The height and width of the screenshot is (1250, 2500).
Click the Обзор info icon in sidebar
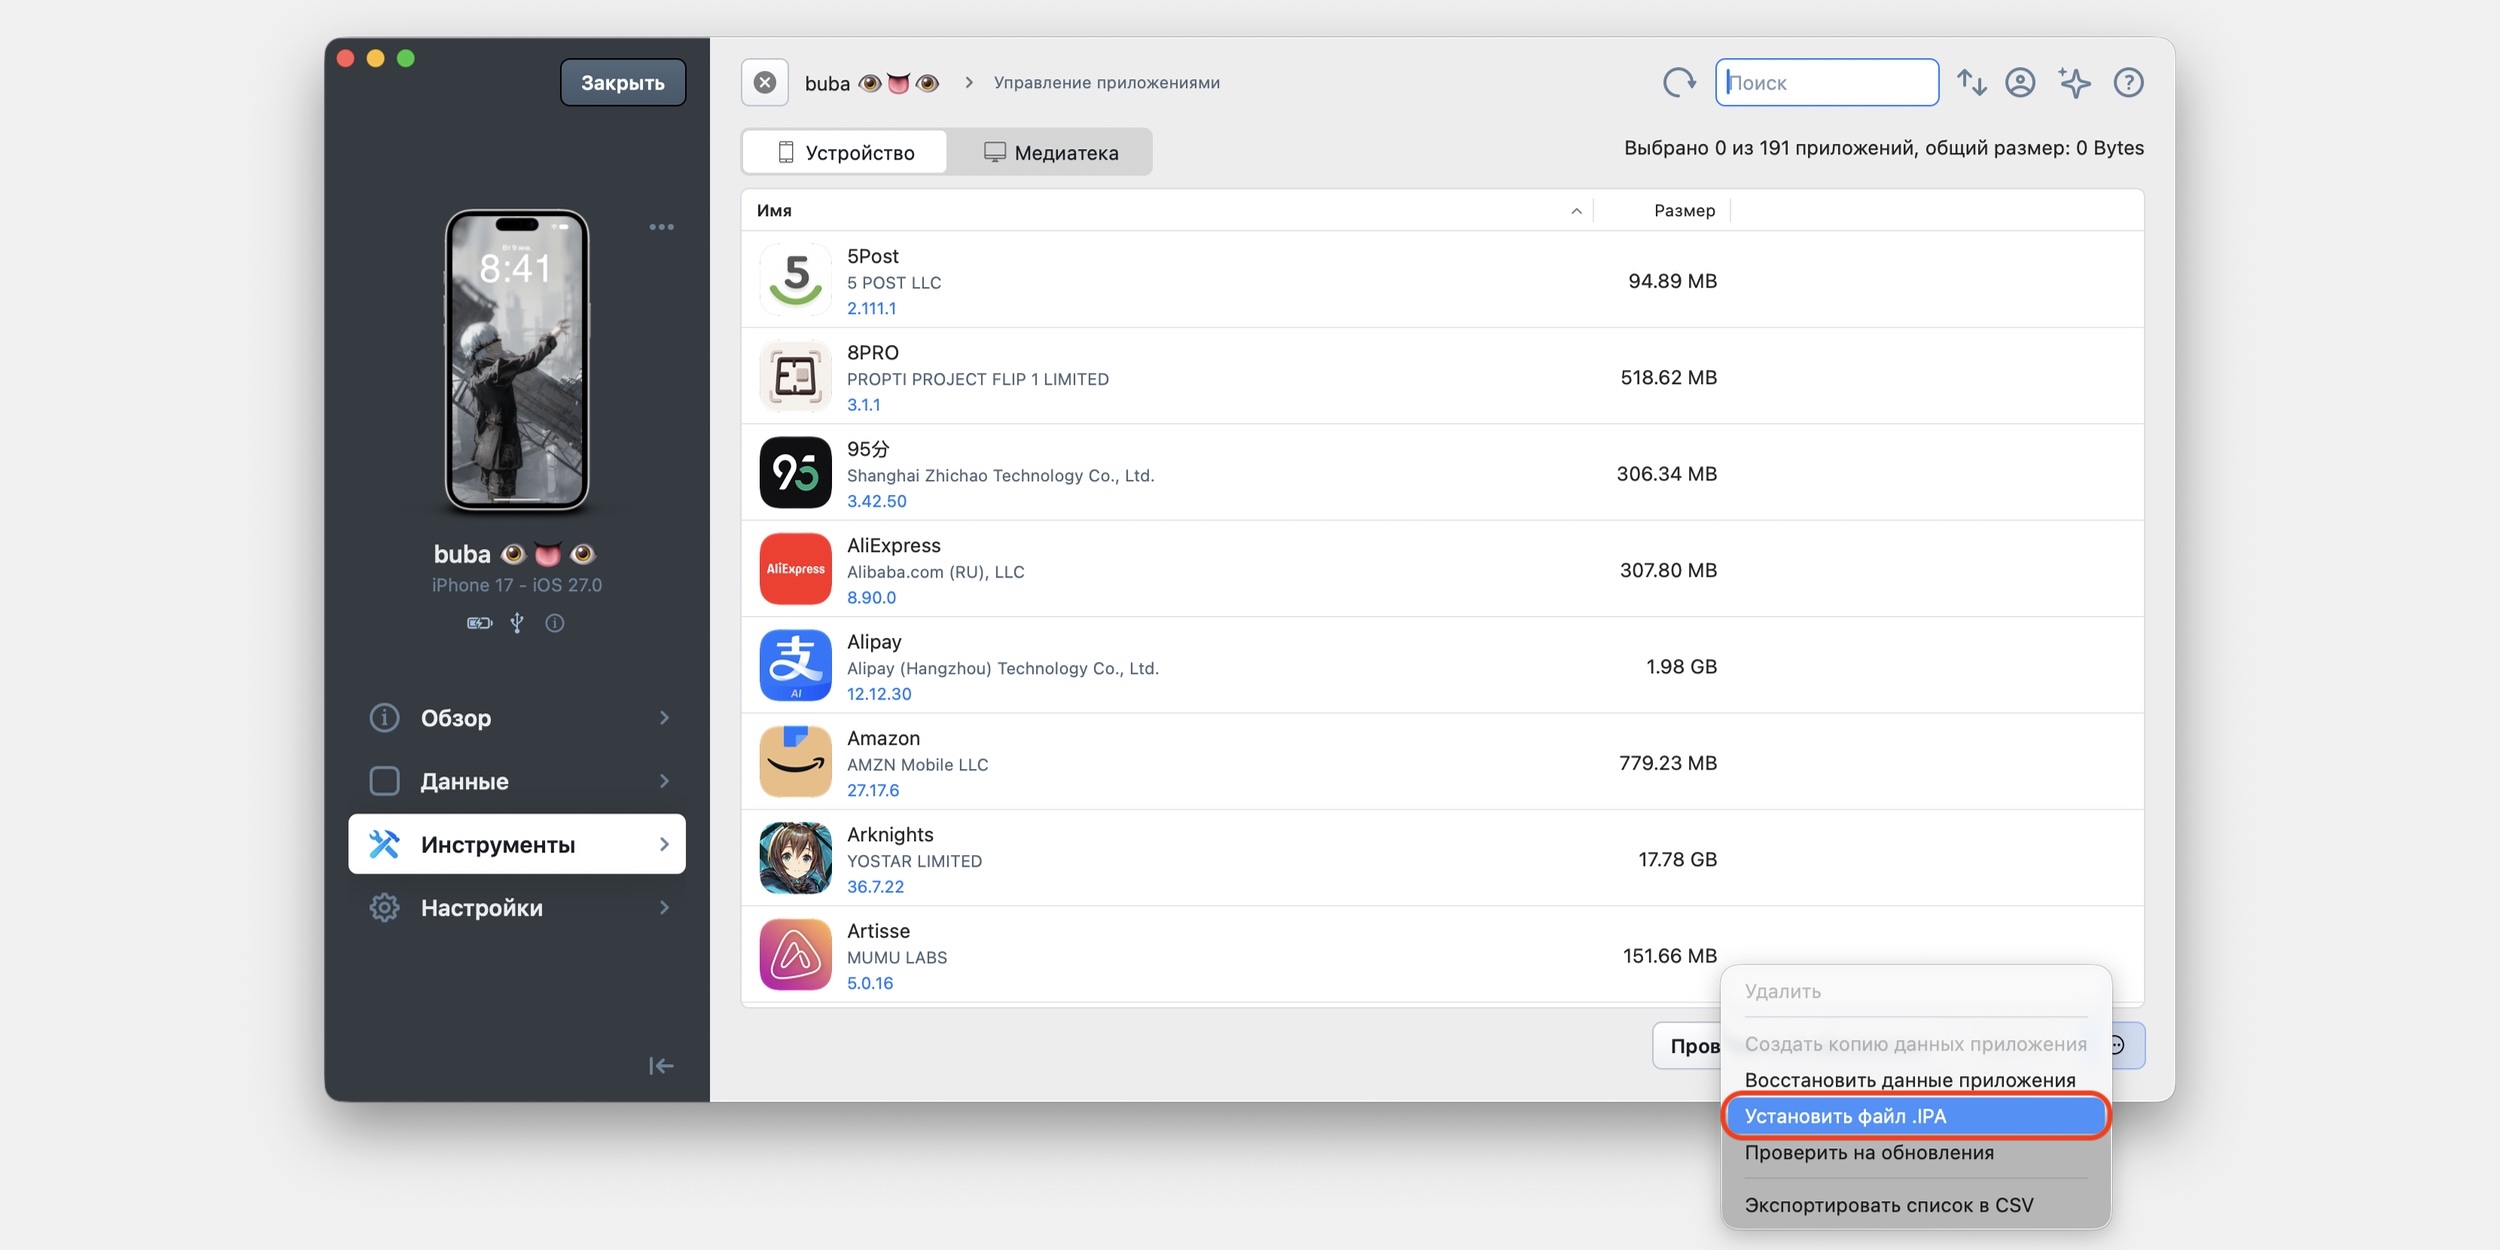tap(384, 718)
